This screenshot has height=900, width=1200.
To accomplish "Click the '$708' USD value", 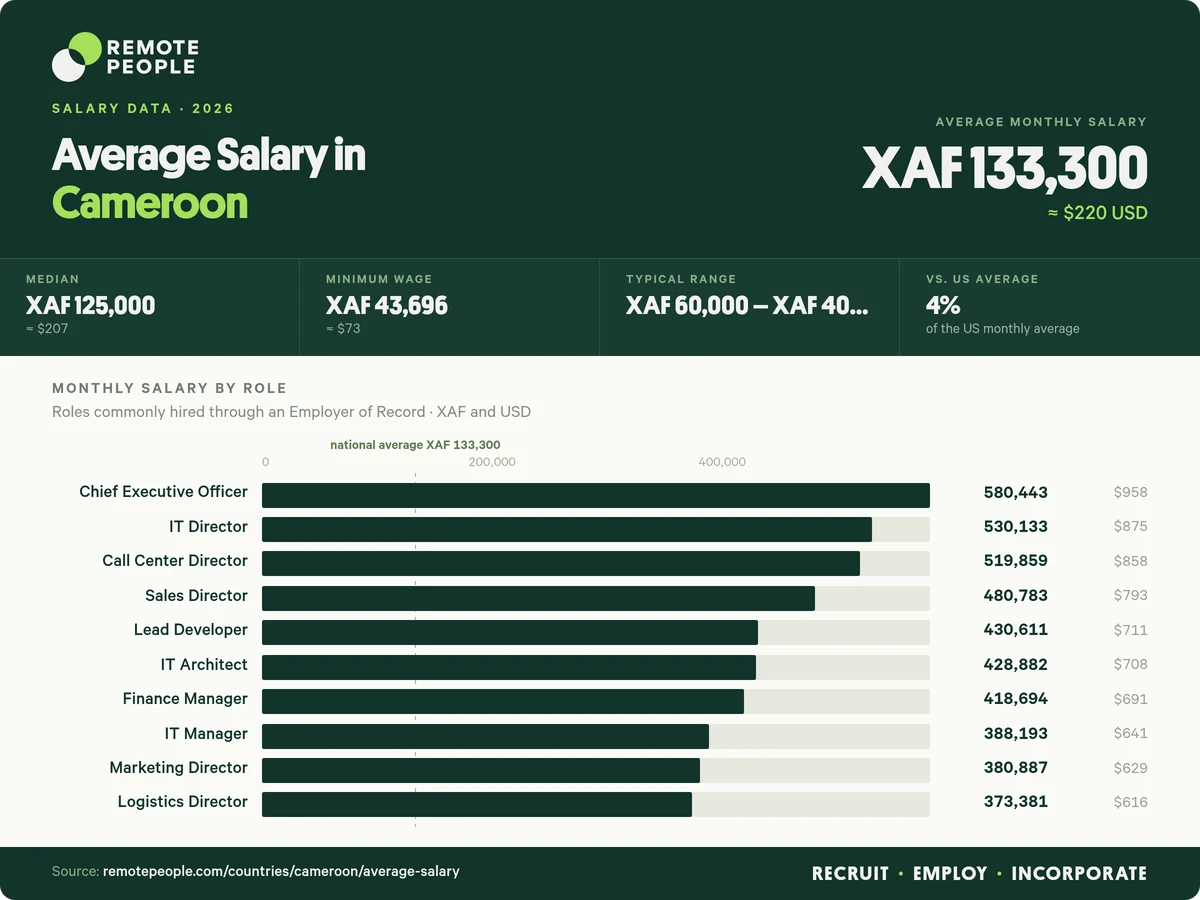I will click(x=1131, y=664).
